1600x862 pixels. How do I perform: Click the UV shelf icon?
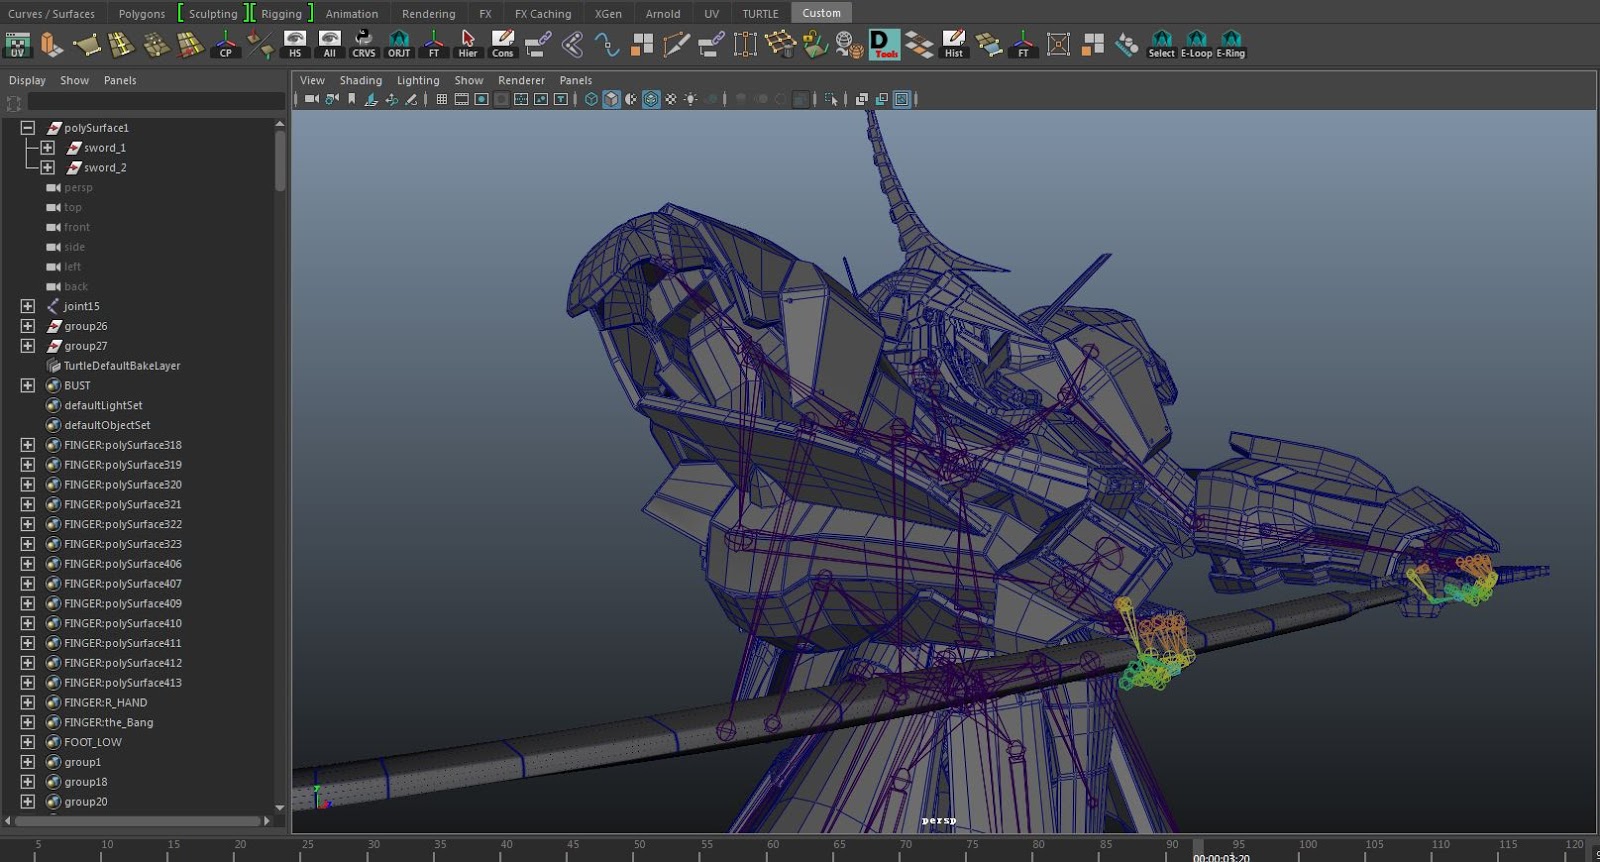pos(18,45)
